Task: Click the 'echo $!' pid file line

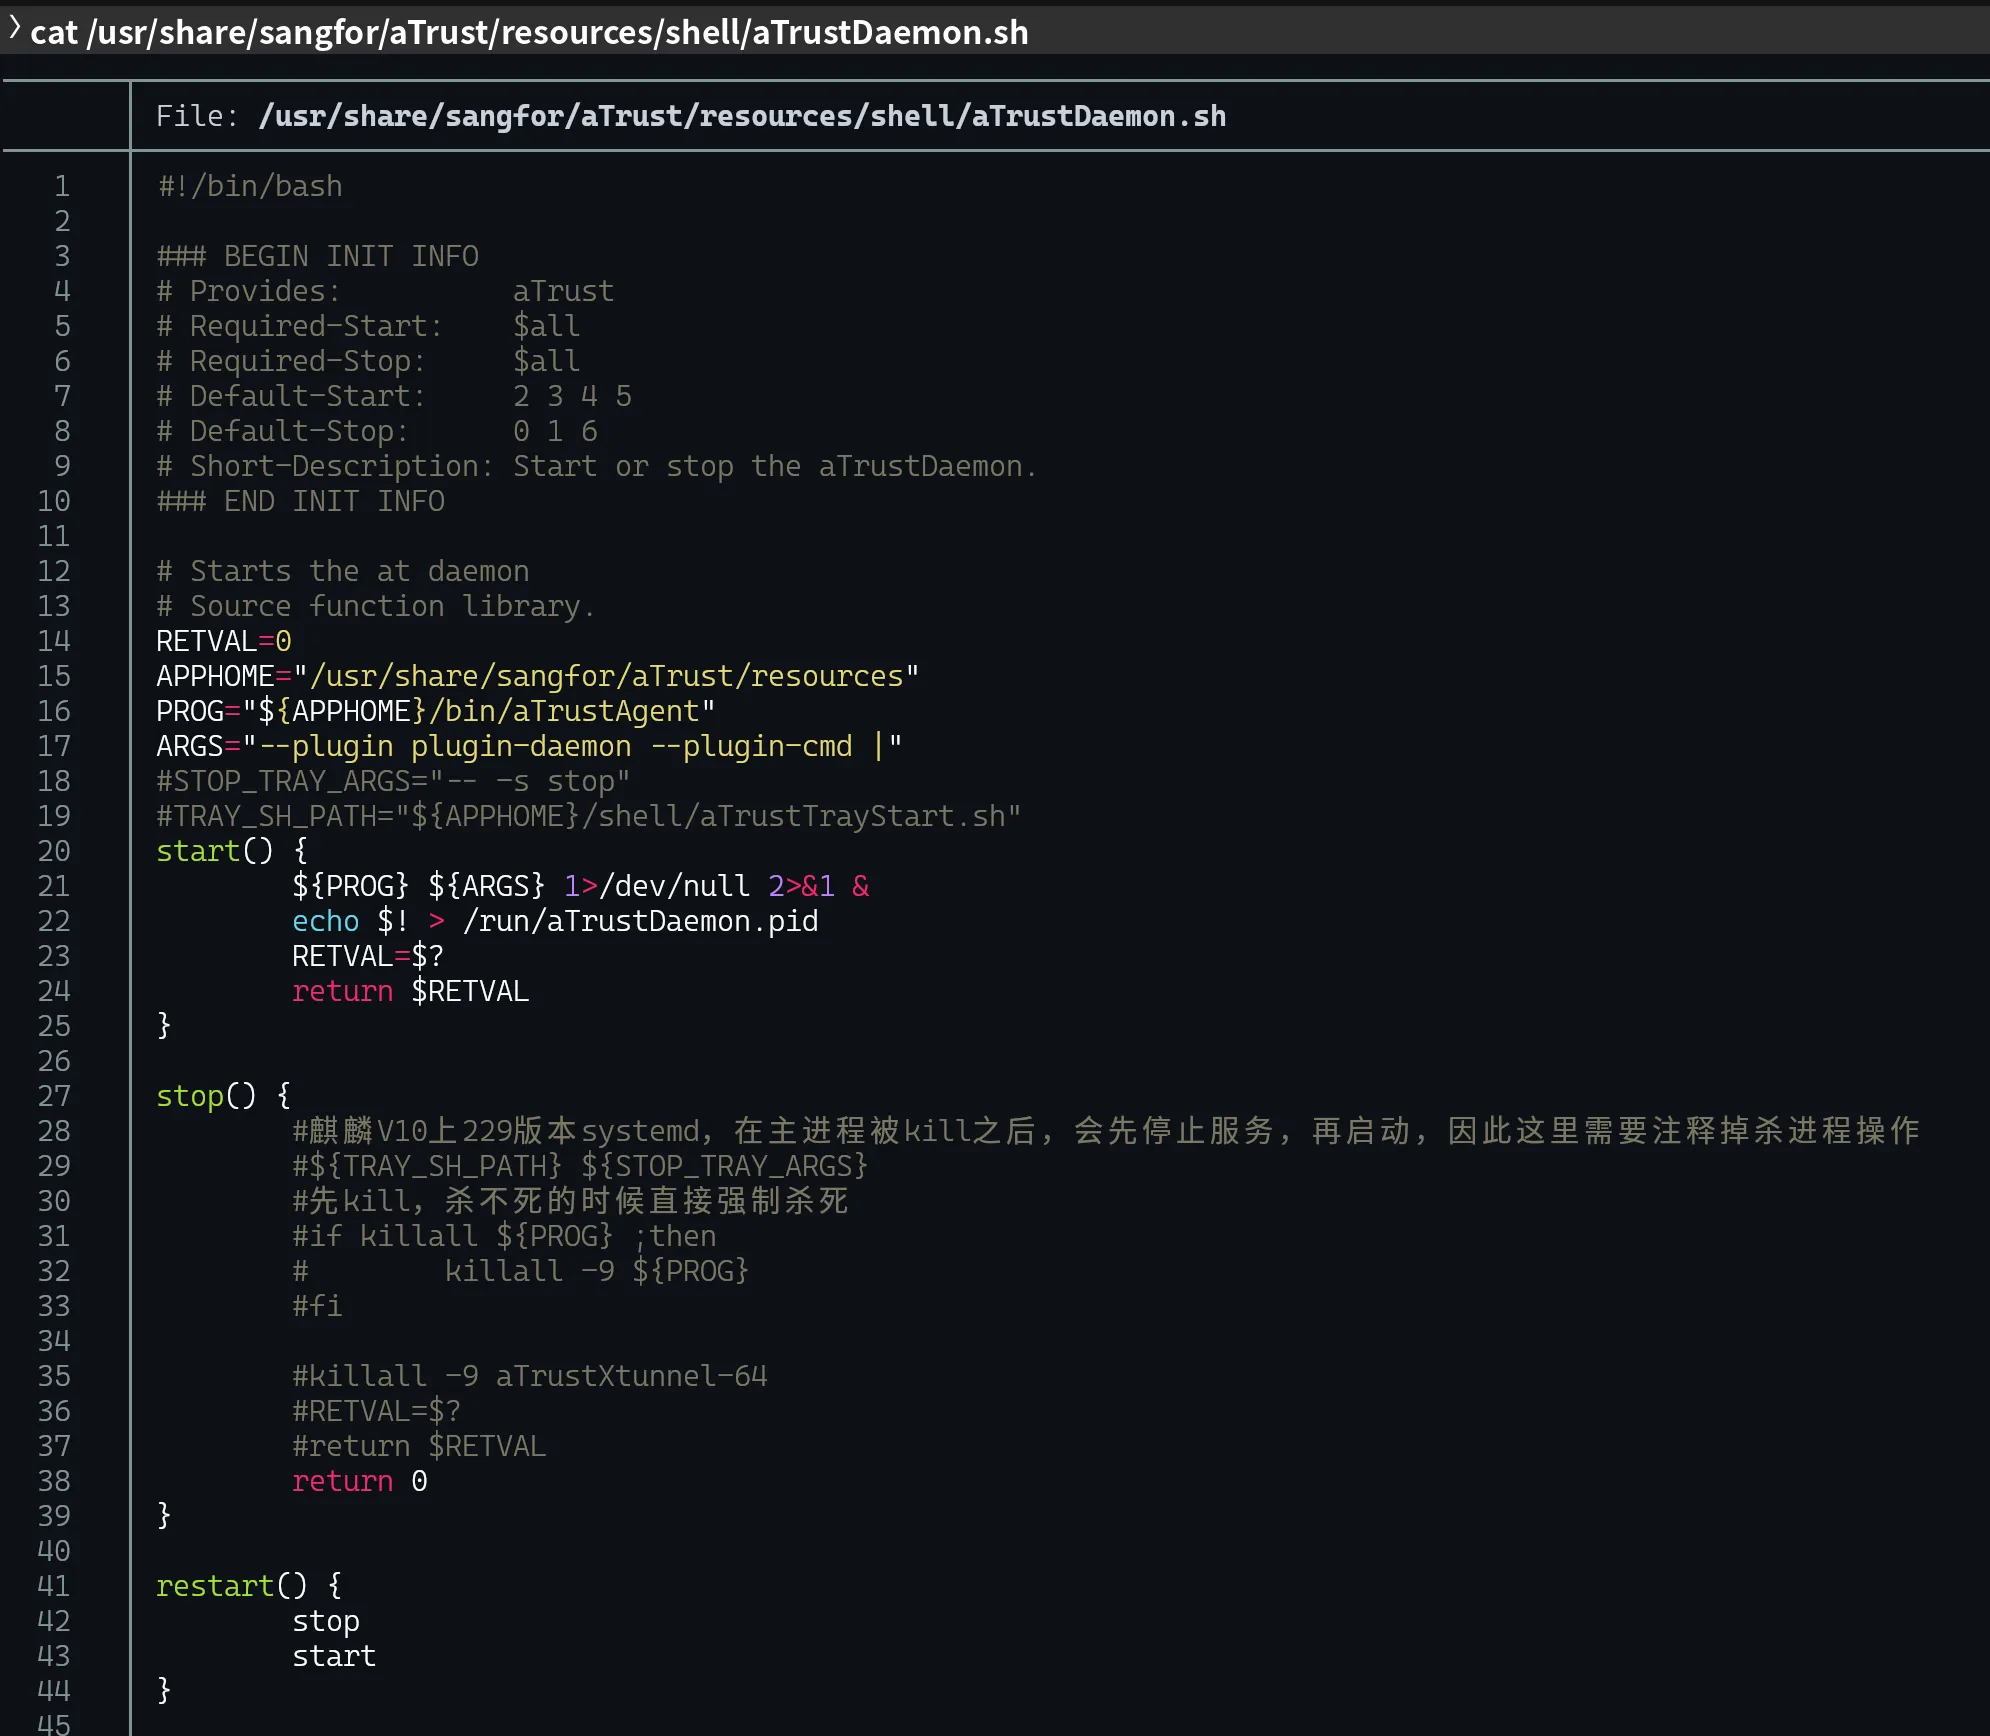Action: [555, 921]
